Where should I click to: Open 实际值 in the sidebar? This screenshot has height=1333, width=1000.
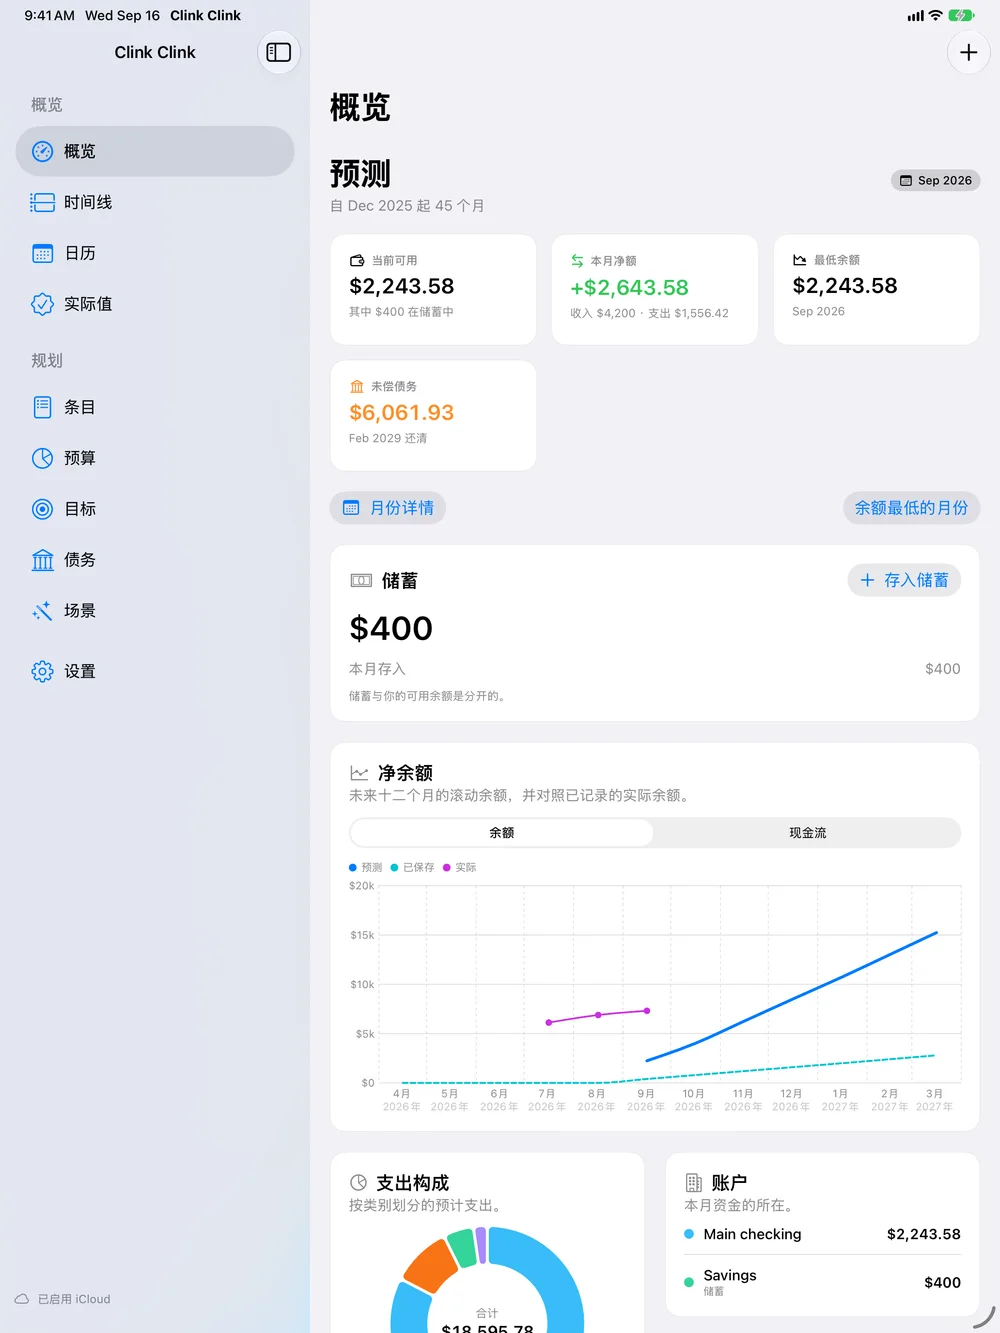click(x=155, y=304)
